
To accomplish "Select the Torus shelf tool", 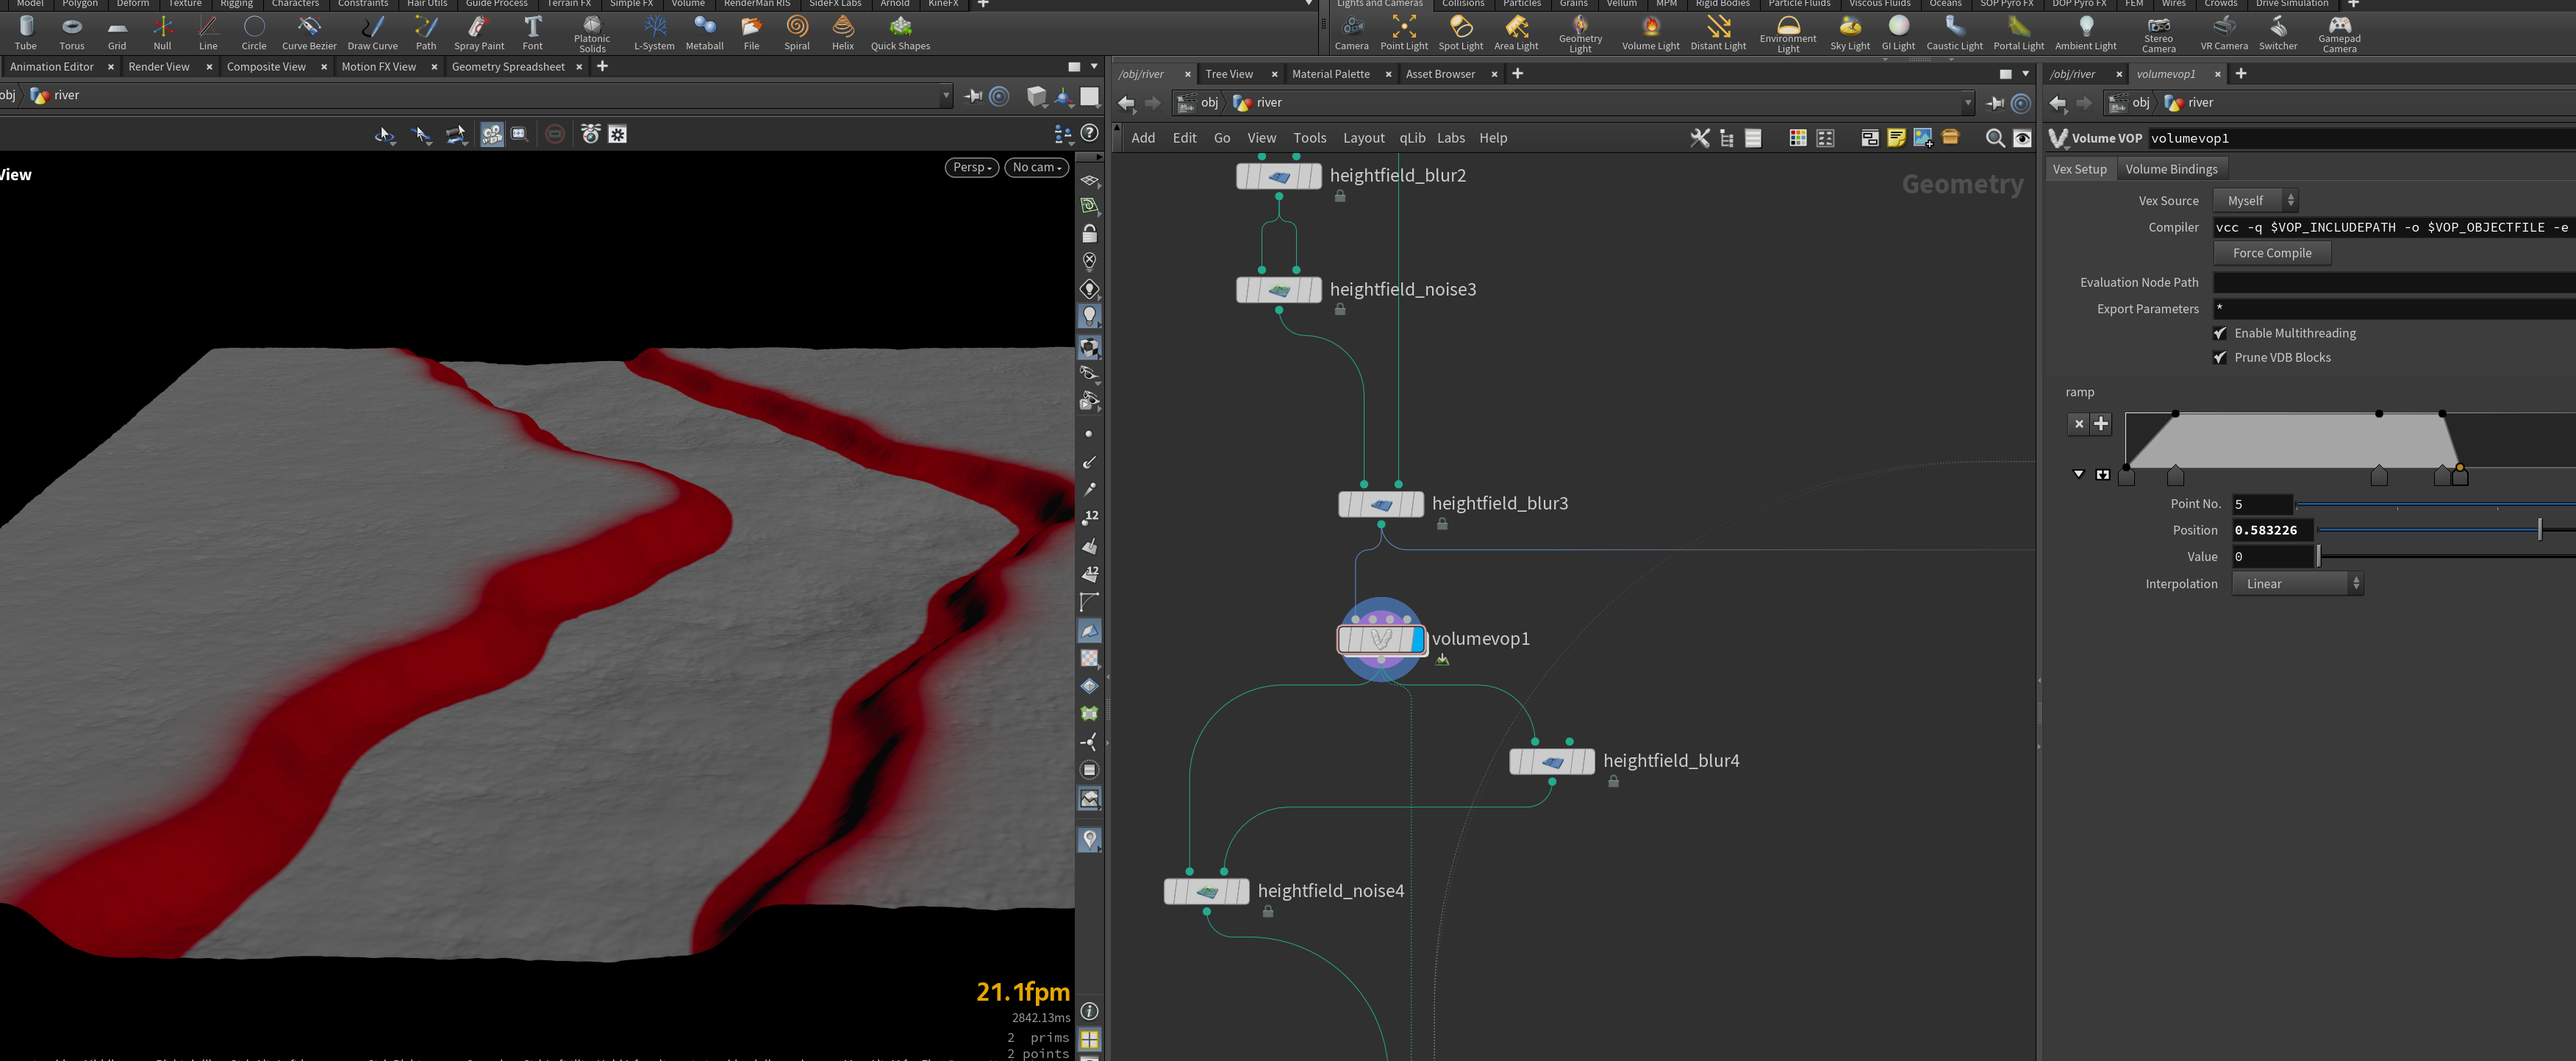I will tap(72, 33).
